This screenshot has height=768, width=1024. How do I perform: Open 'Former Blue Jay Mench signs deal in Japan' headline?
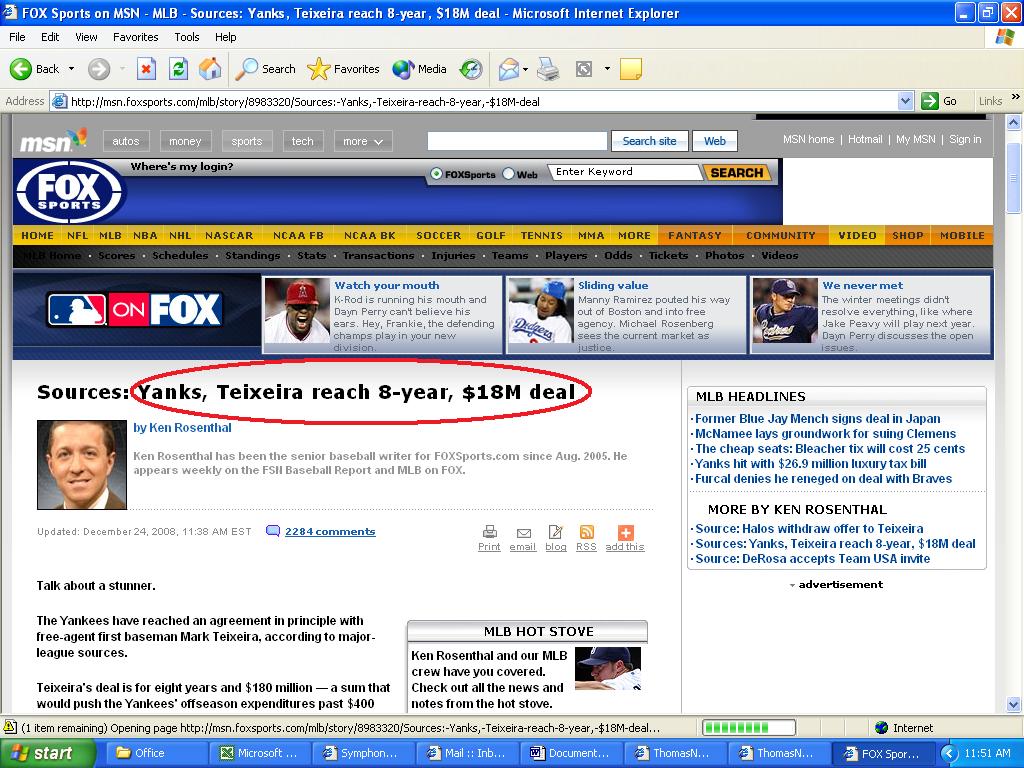pos(818,419)
